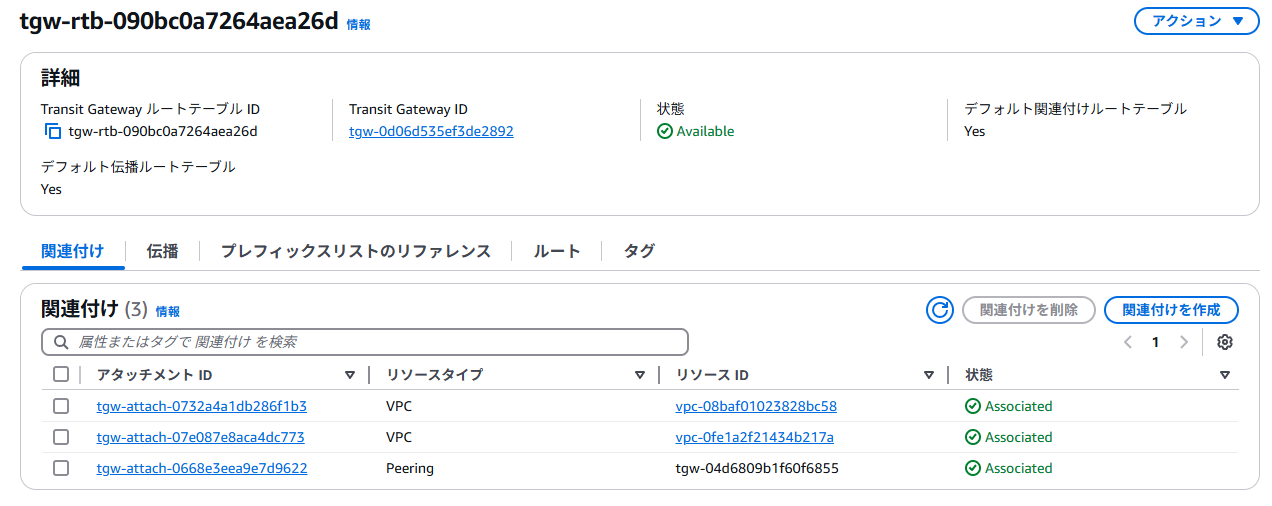Open Transit Gateway tgw-0d06d535ef3de2892 link
This screenshot has width=1272, height=506.
tap(431, 131)
